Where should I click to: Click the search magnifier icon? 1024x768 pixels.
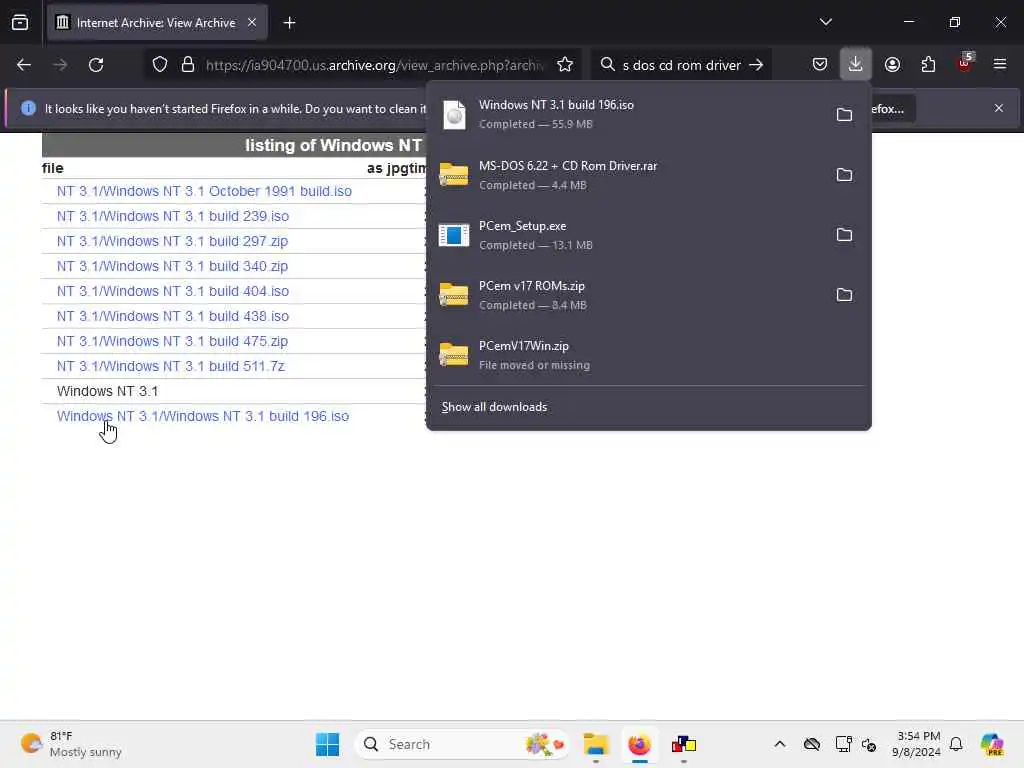pyautogui.click(x=607, y=64)
